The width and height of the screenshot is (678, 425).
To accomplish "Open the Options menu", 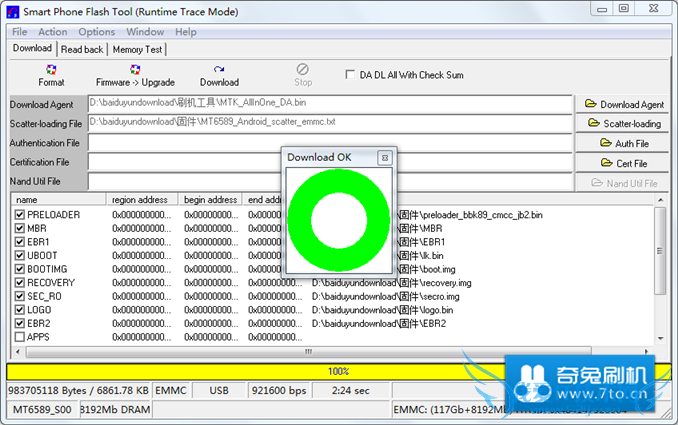I will (97, 32).
